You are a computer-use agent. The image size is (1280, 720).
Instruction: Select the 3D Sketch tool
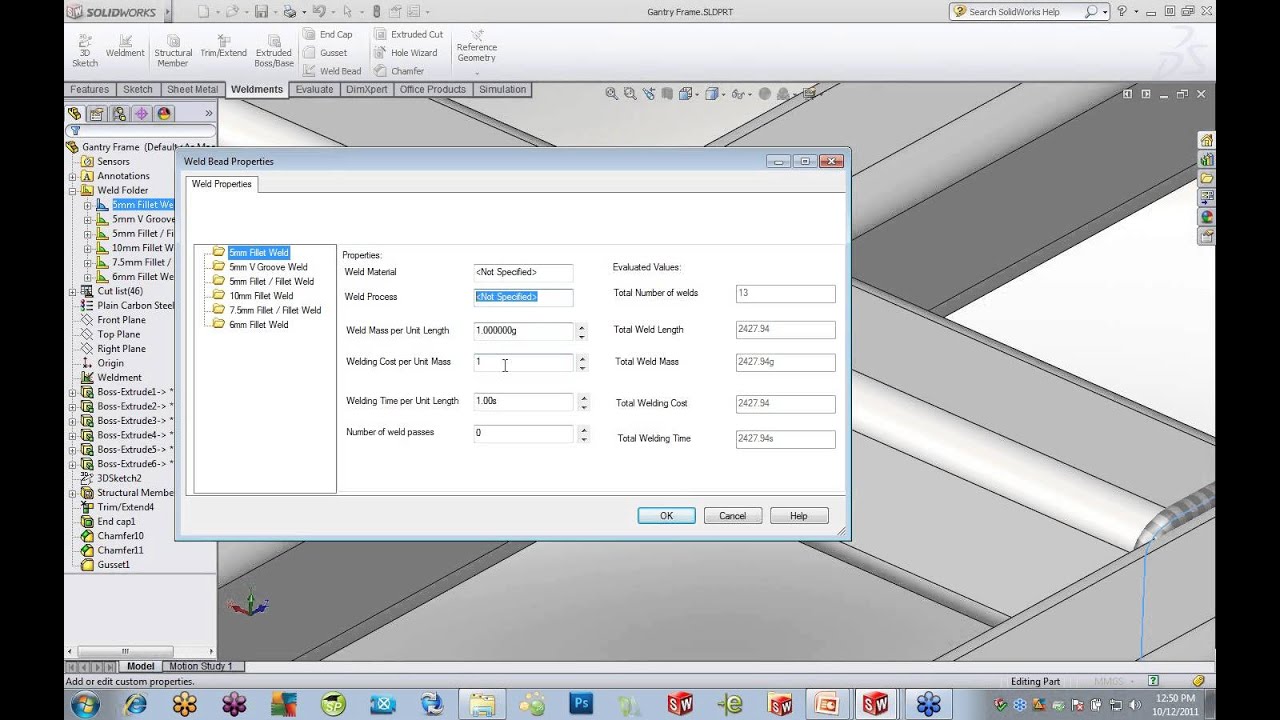pyautogui.click(x=85, y=49)
